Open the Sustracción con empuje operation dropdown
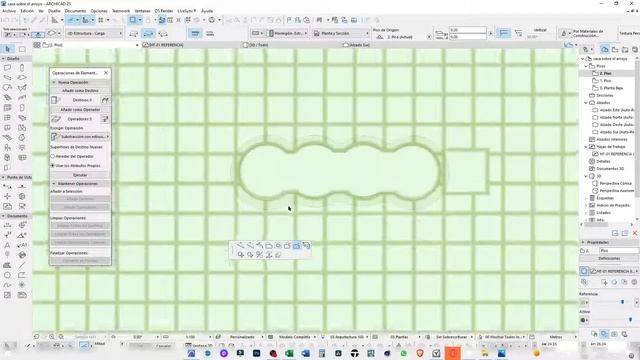Image resolution: width=640 pixels, height=360 pixels. (x=80, y=137)
